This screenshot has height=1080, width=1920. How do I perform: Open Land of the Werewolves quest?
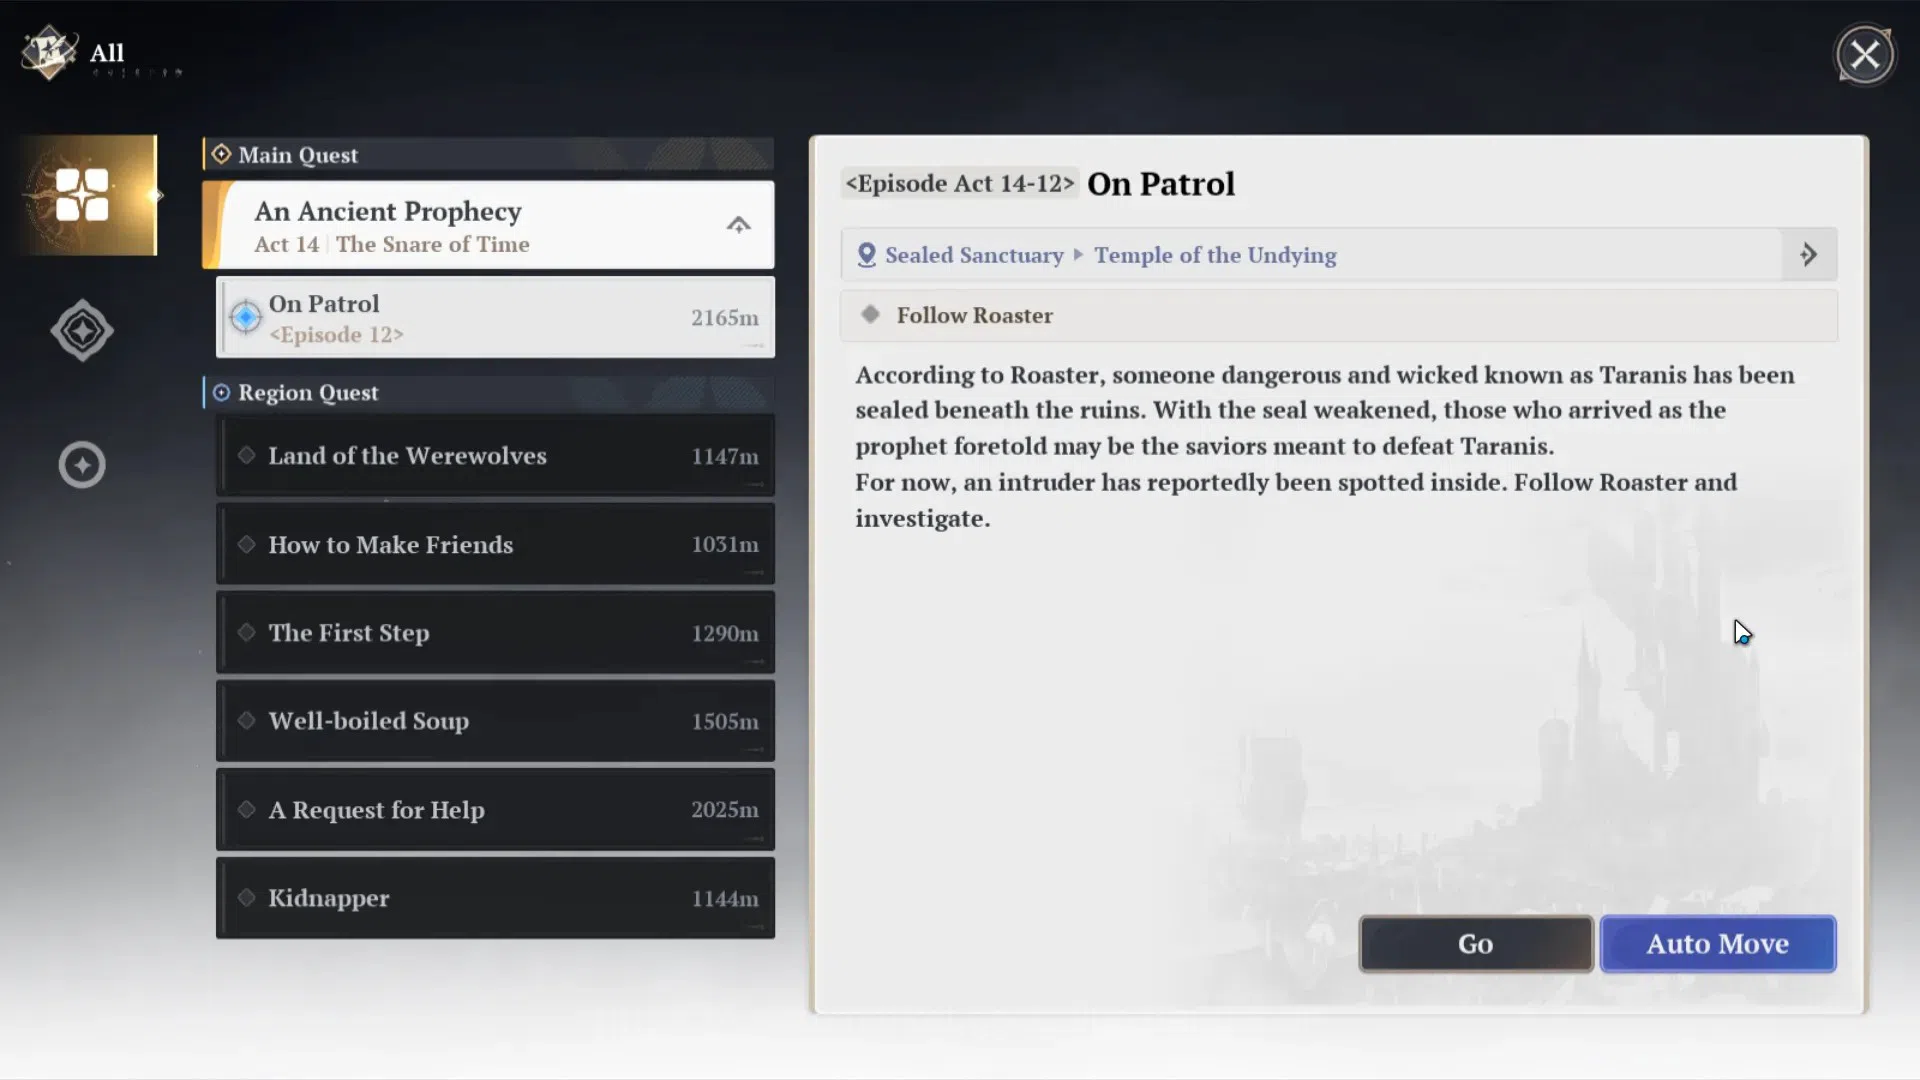[x=496, y=456]
